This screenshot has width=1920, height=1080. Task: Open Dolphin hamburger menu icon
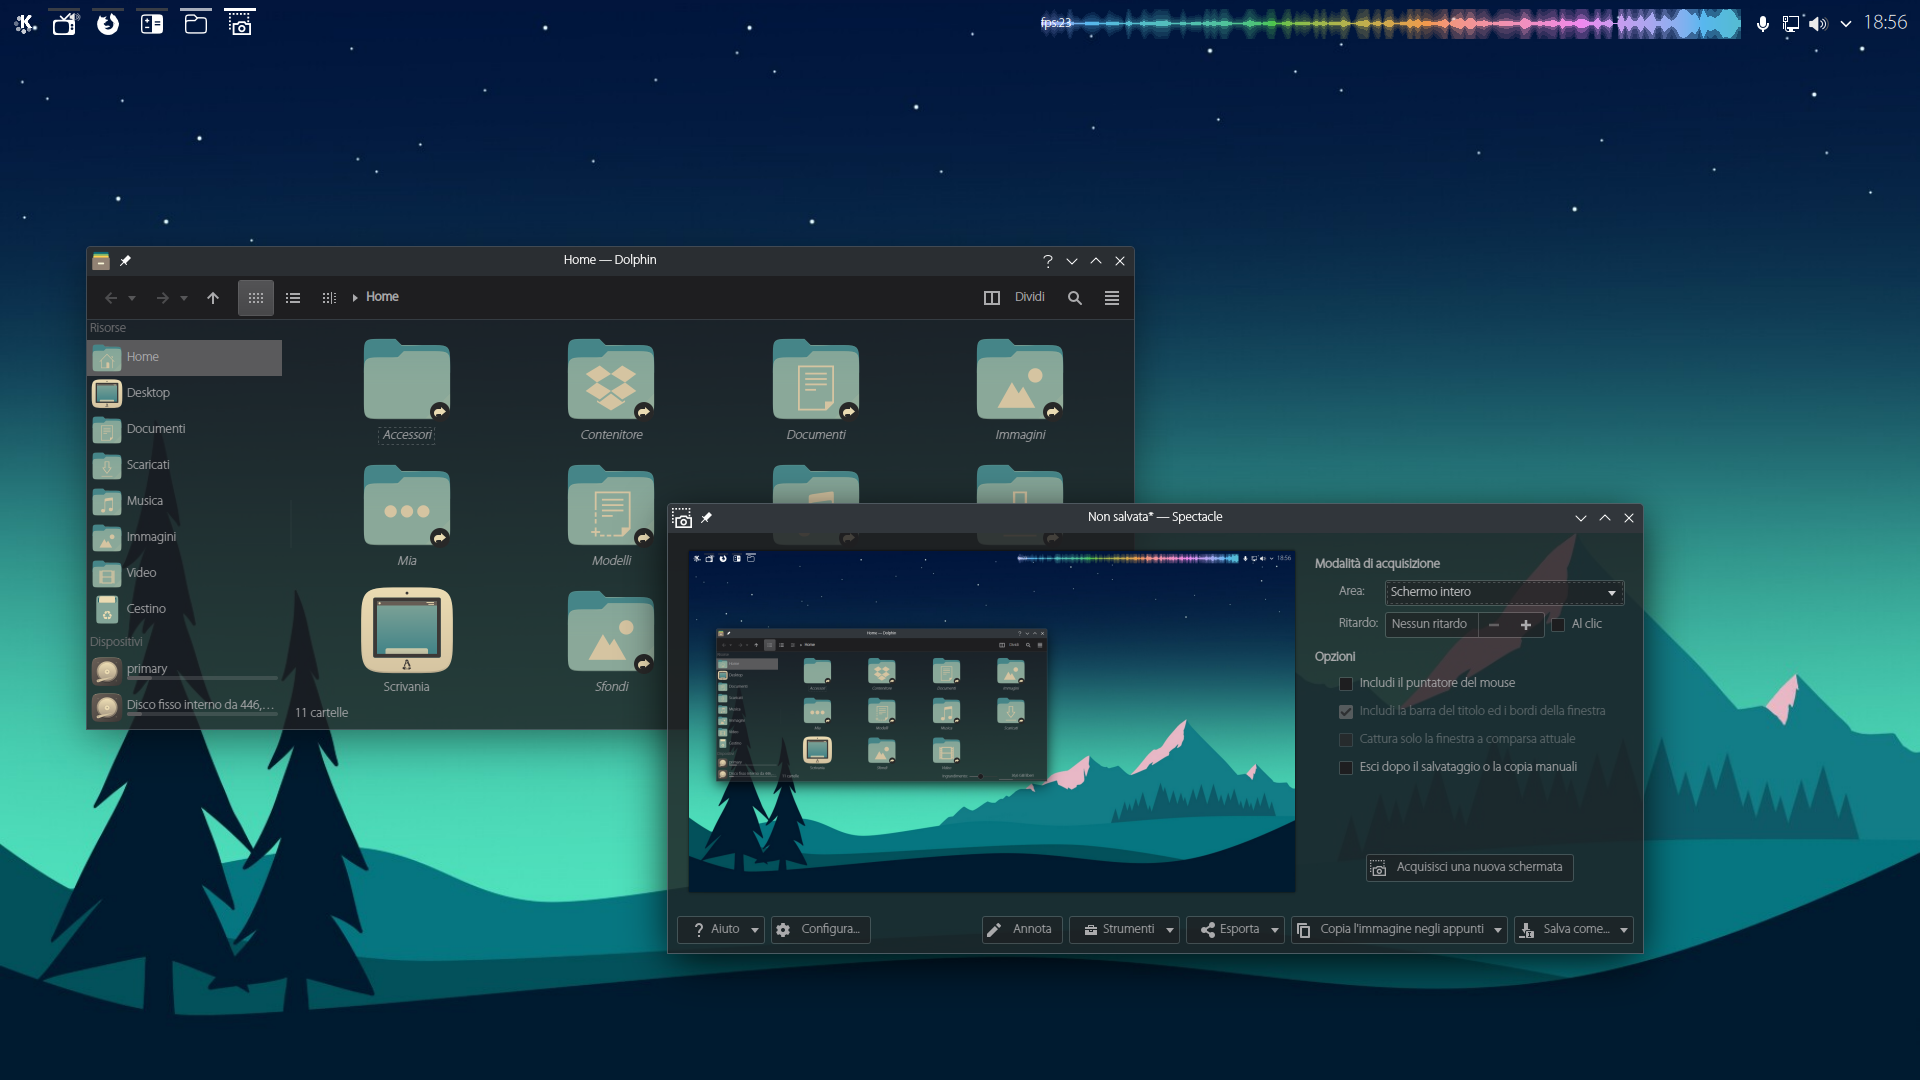(x=1112, y=298)
